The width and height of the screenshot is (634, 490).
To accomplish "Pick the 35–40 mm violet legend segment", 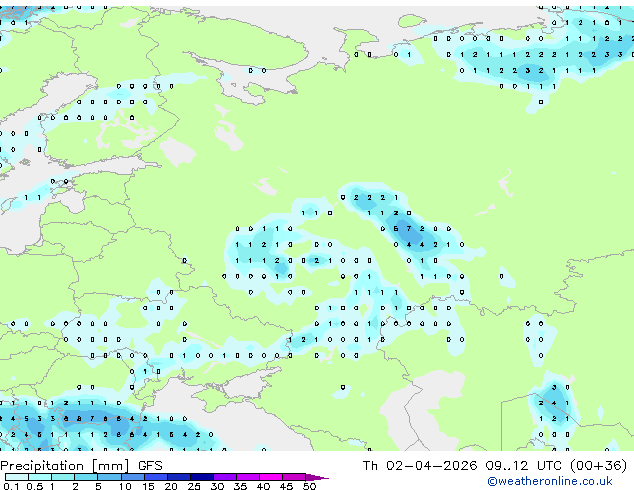I will pos(248,477).
